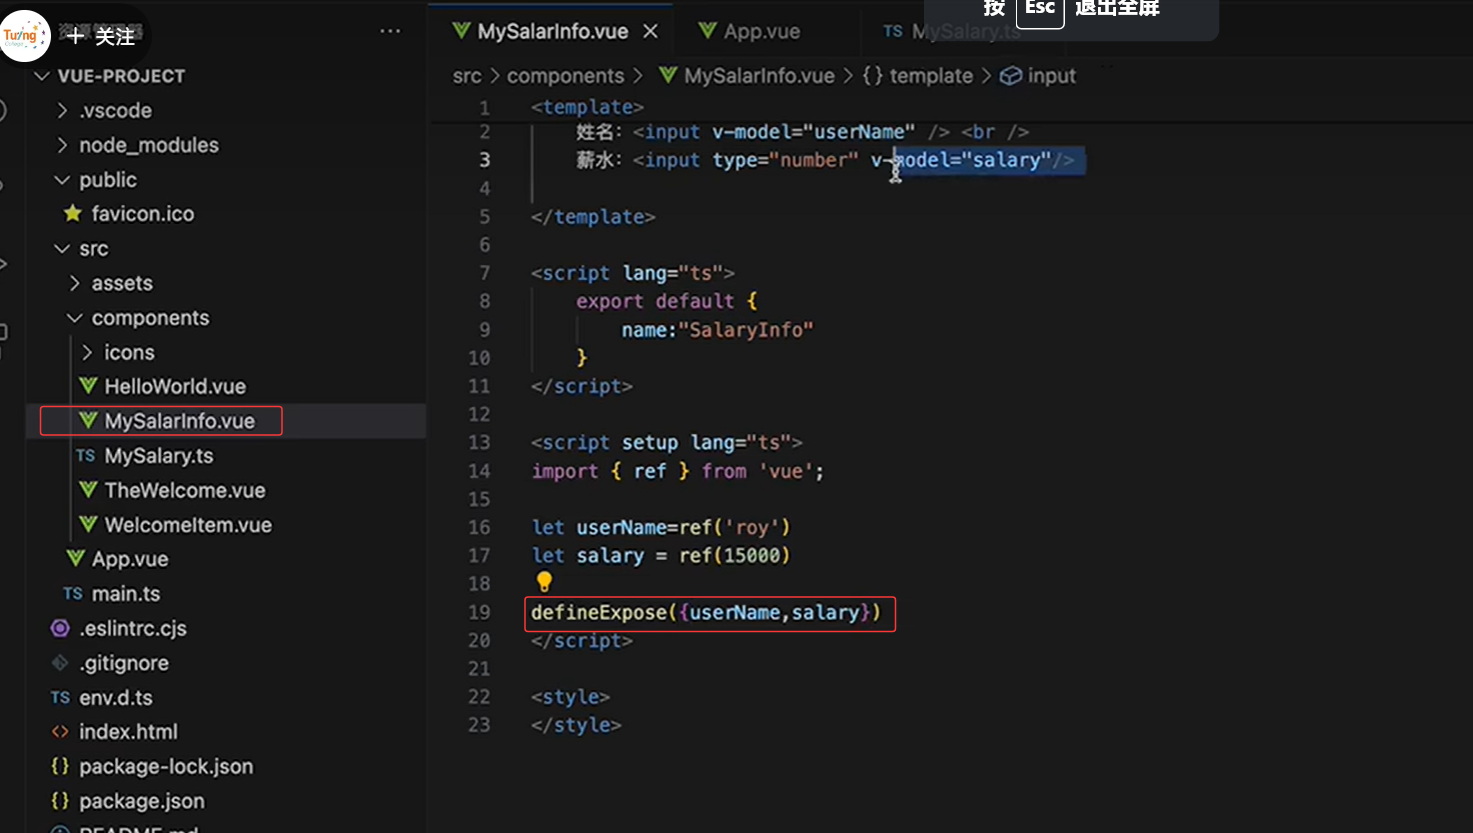This screenshot has width=1473, height=833.
Task: Click the Tuling logo avatar
Action: [22, 36]
